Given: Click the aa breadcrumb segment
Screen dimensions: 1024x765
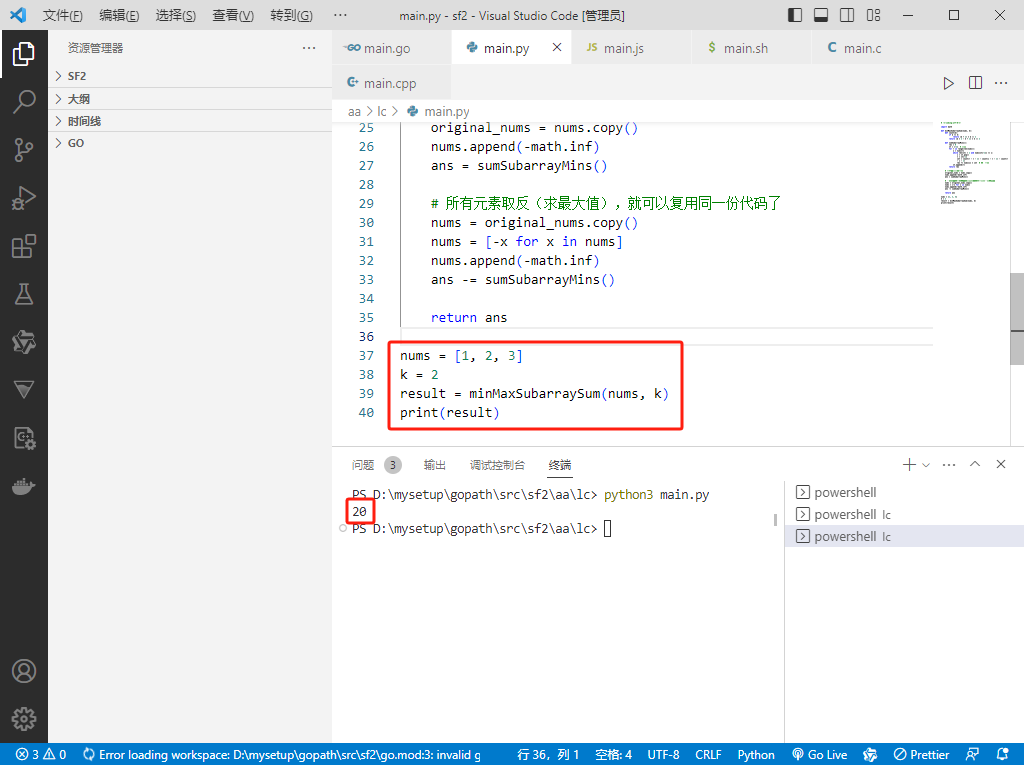Looking at the screenshot, I should point(354,112).
